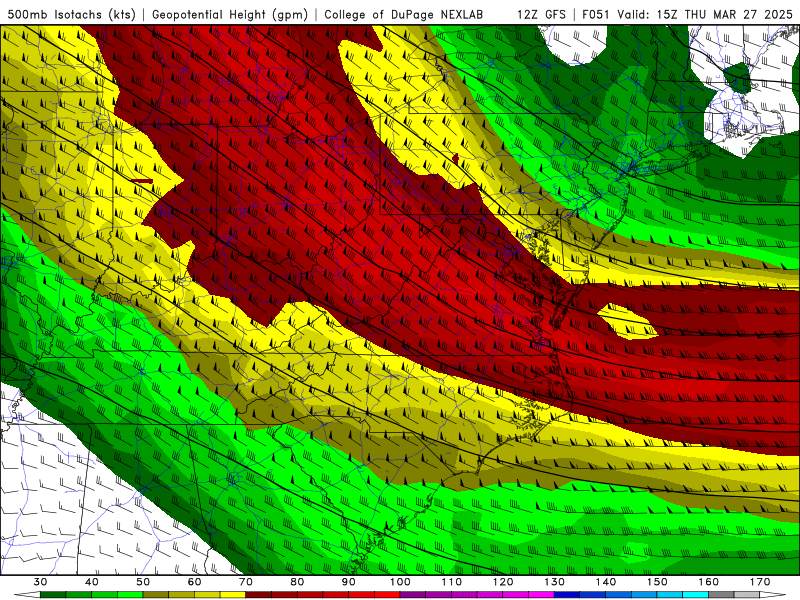Click the legend value "150"

(657, 582)
